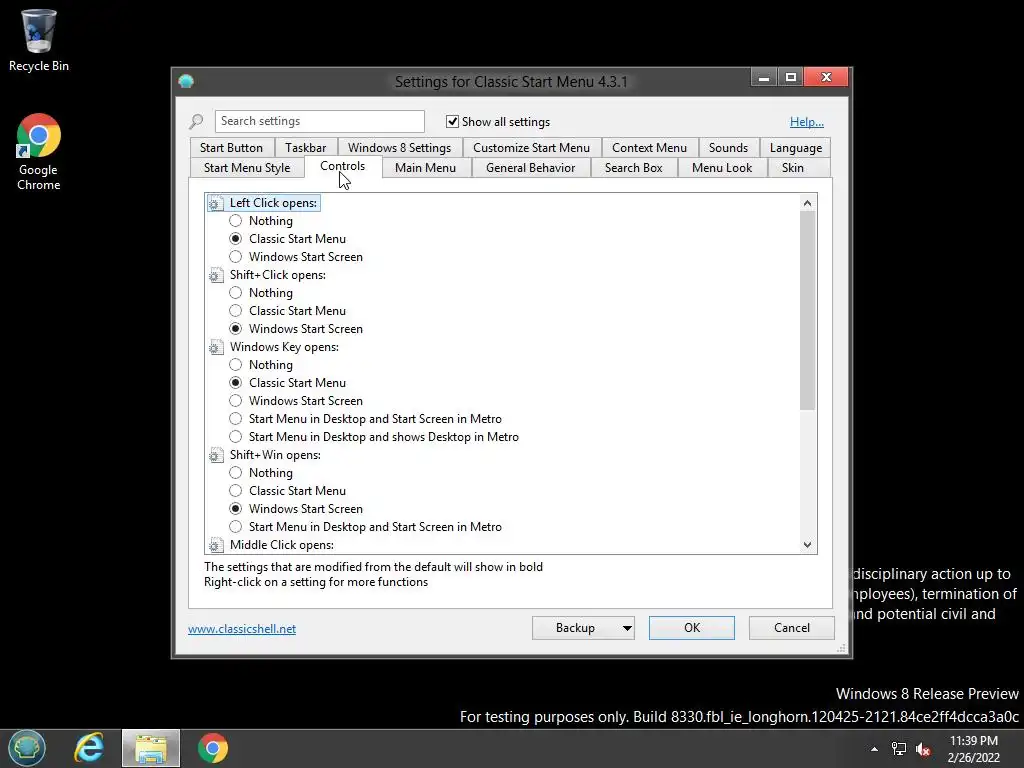The width and height of the screenshot is (1024, 768).
Task: Click into the Search settings field
Action: point(319,121)
